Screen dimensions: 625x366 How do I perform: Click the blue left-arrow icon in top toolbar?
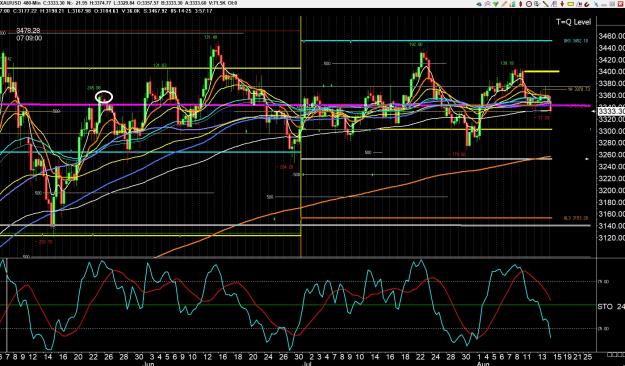coord(479,4)
